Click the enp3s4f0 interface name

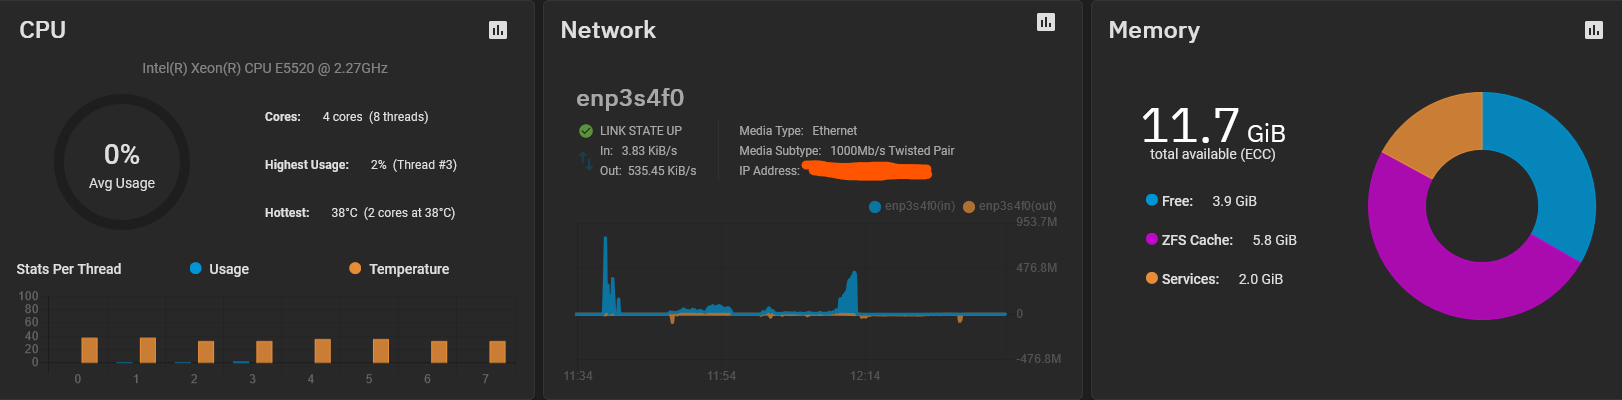tap(630, 98)
